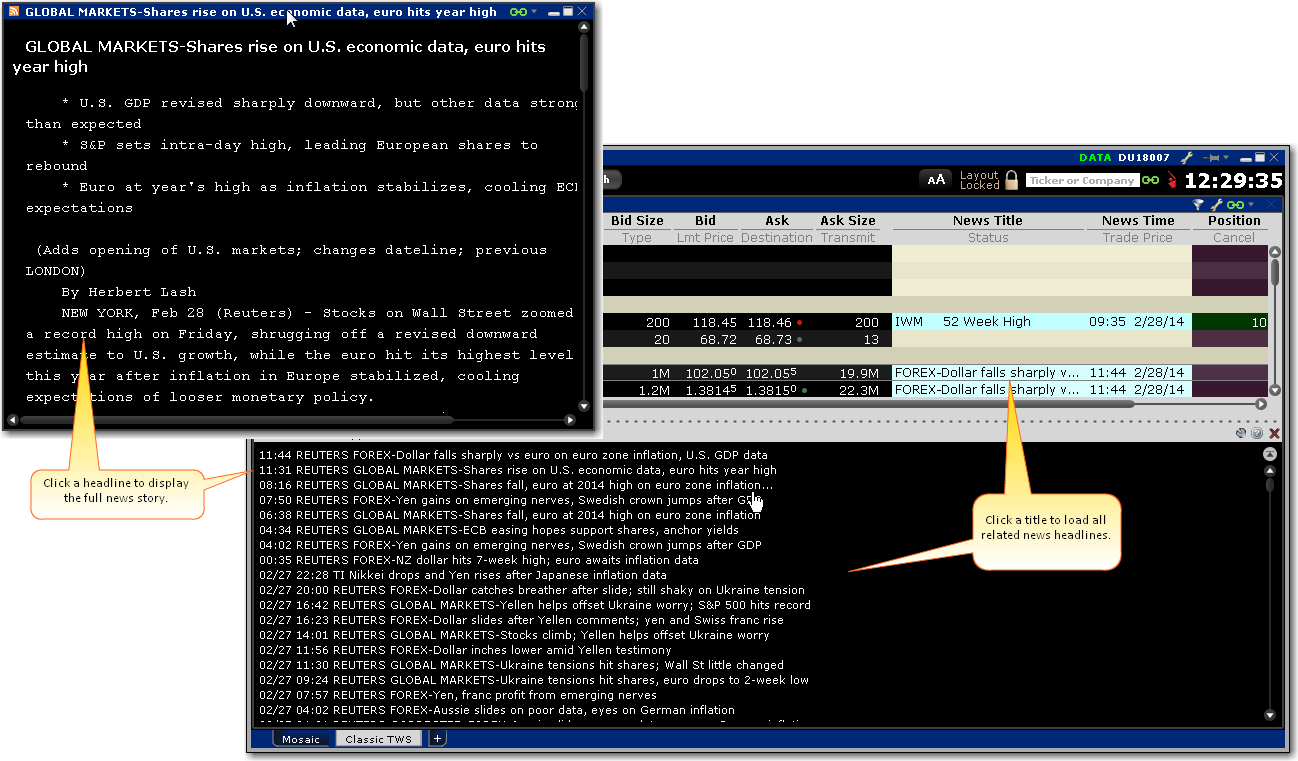Click scroll-to-top double arrow in headlines panel

click(1270, 455)
